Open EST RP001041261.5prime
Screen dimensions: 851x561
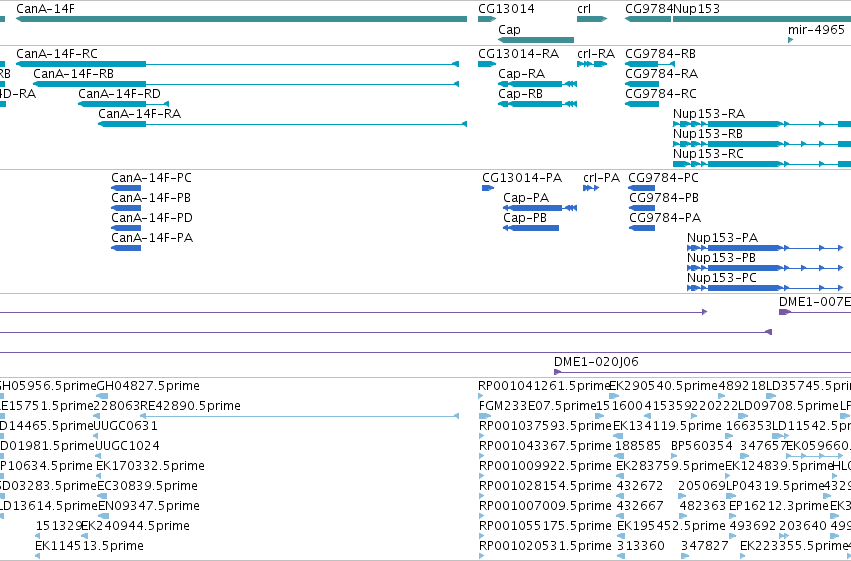coord(481,396)
